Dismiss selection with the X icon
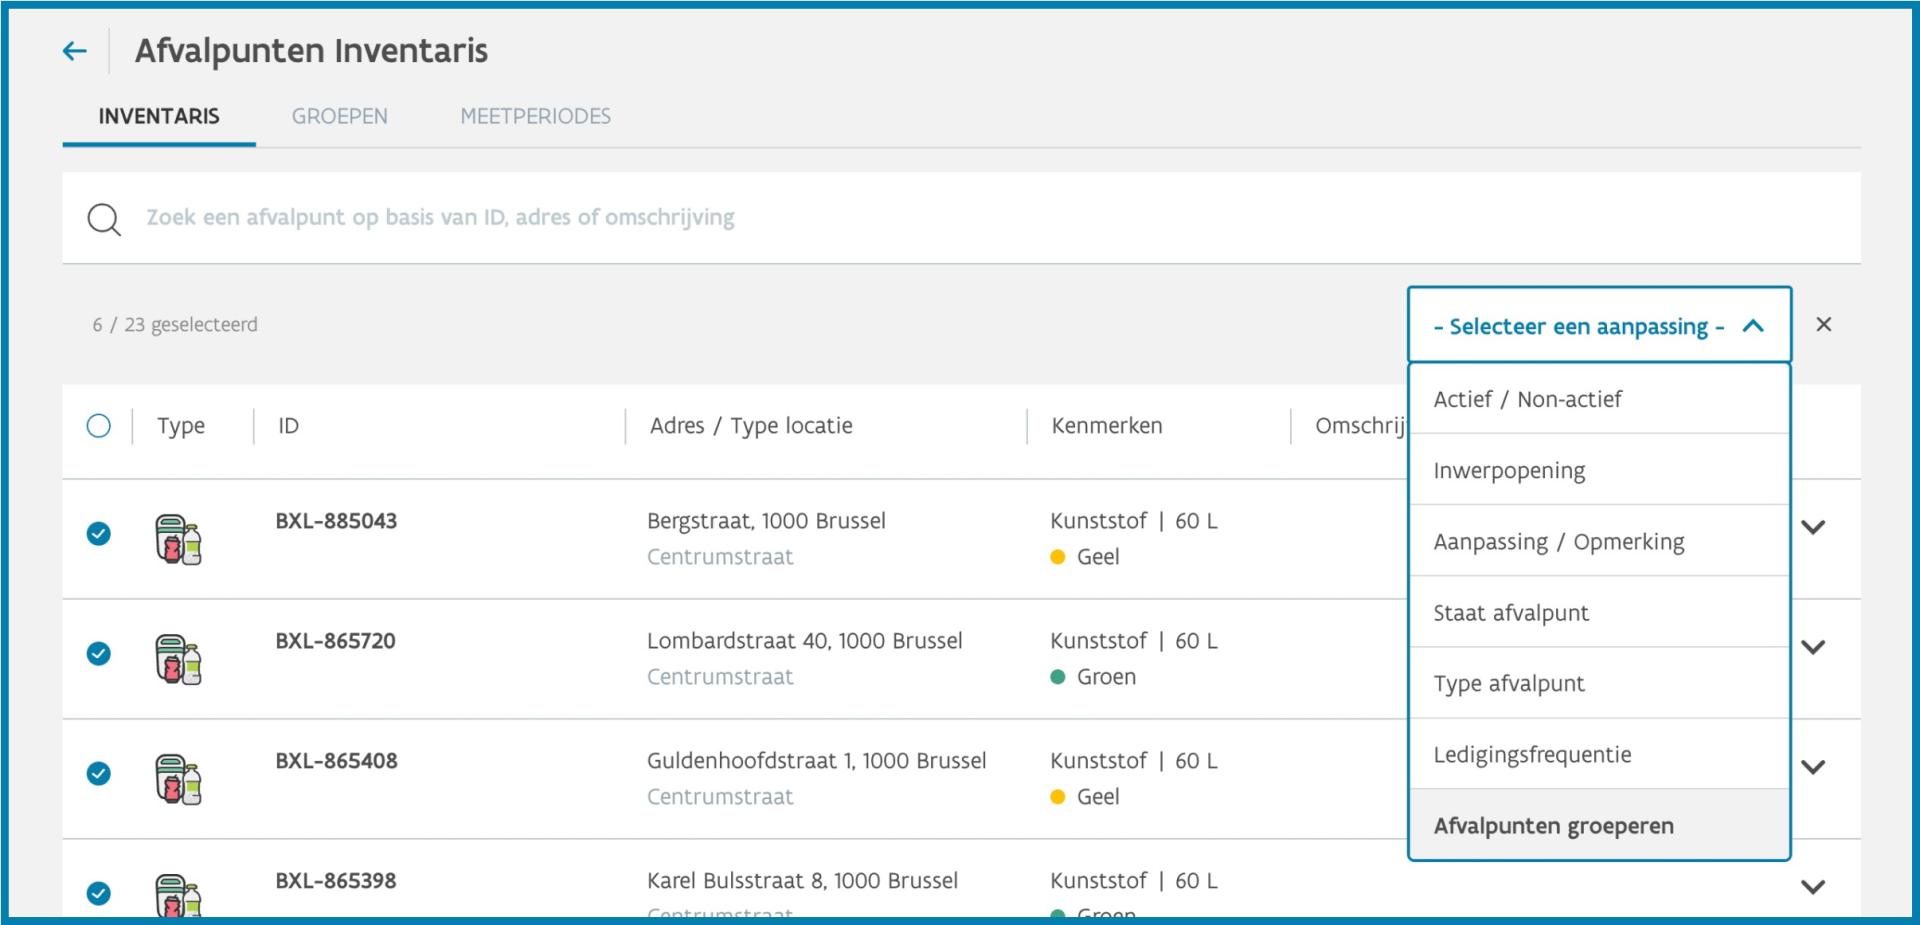The height and width of the screenshot is (925, 1920). point(1824,324)
